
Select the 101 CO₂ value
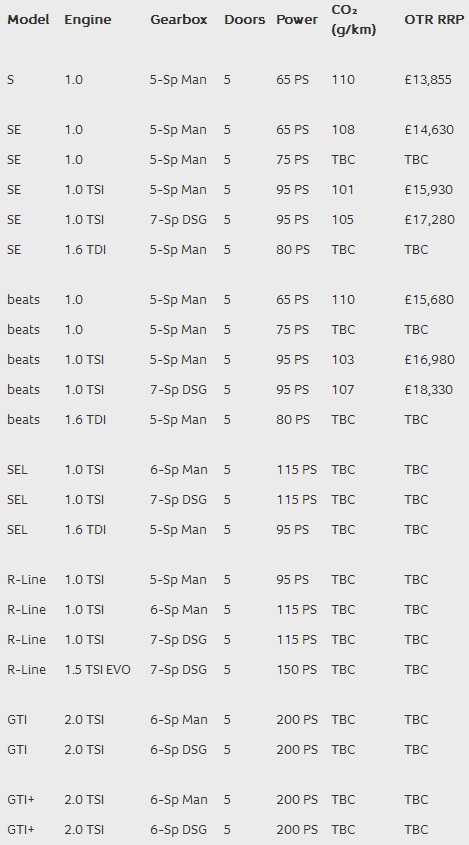343,190
